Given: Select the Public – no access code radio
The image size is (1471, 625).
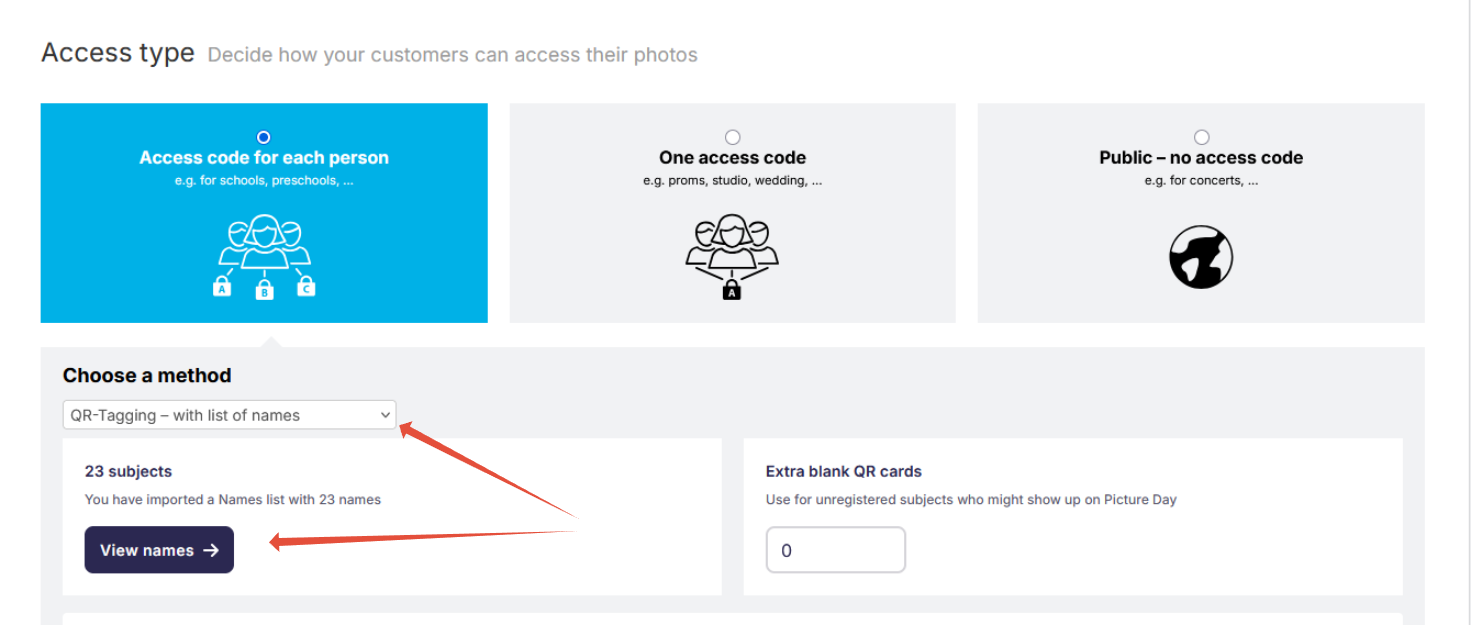Looking at the screenshot, I should (1201, 137).
